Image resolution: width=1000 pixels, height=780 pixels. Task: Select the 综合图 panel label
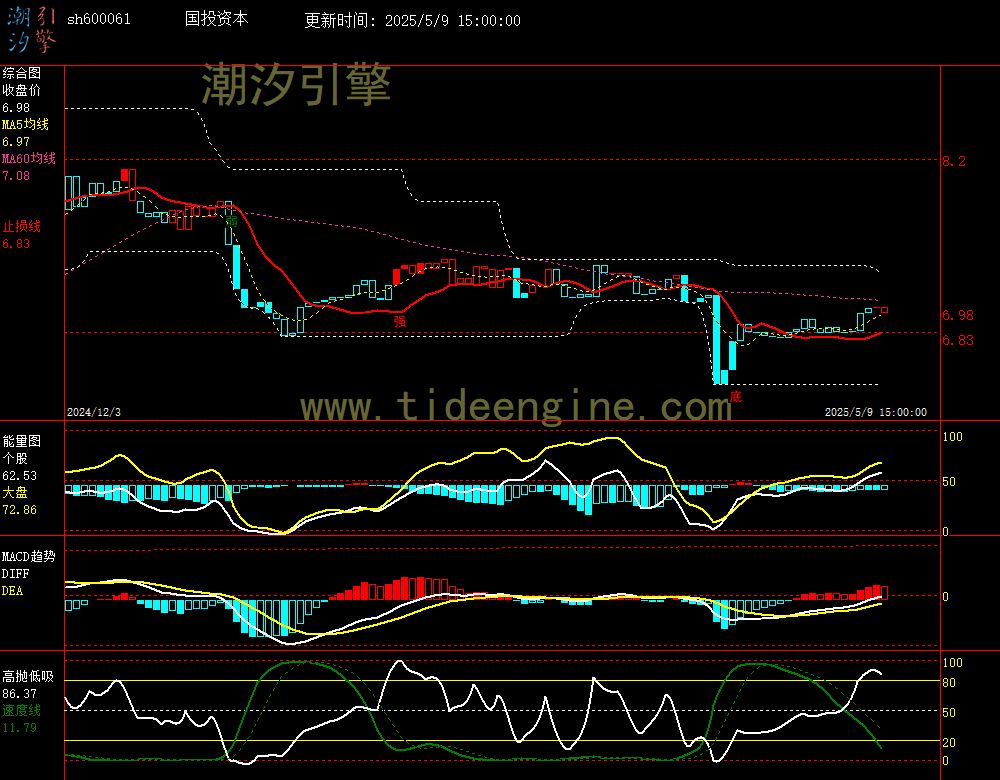pyautogui.click(x=21, y=73)
